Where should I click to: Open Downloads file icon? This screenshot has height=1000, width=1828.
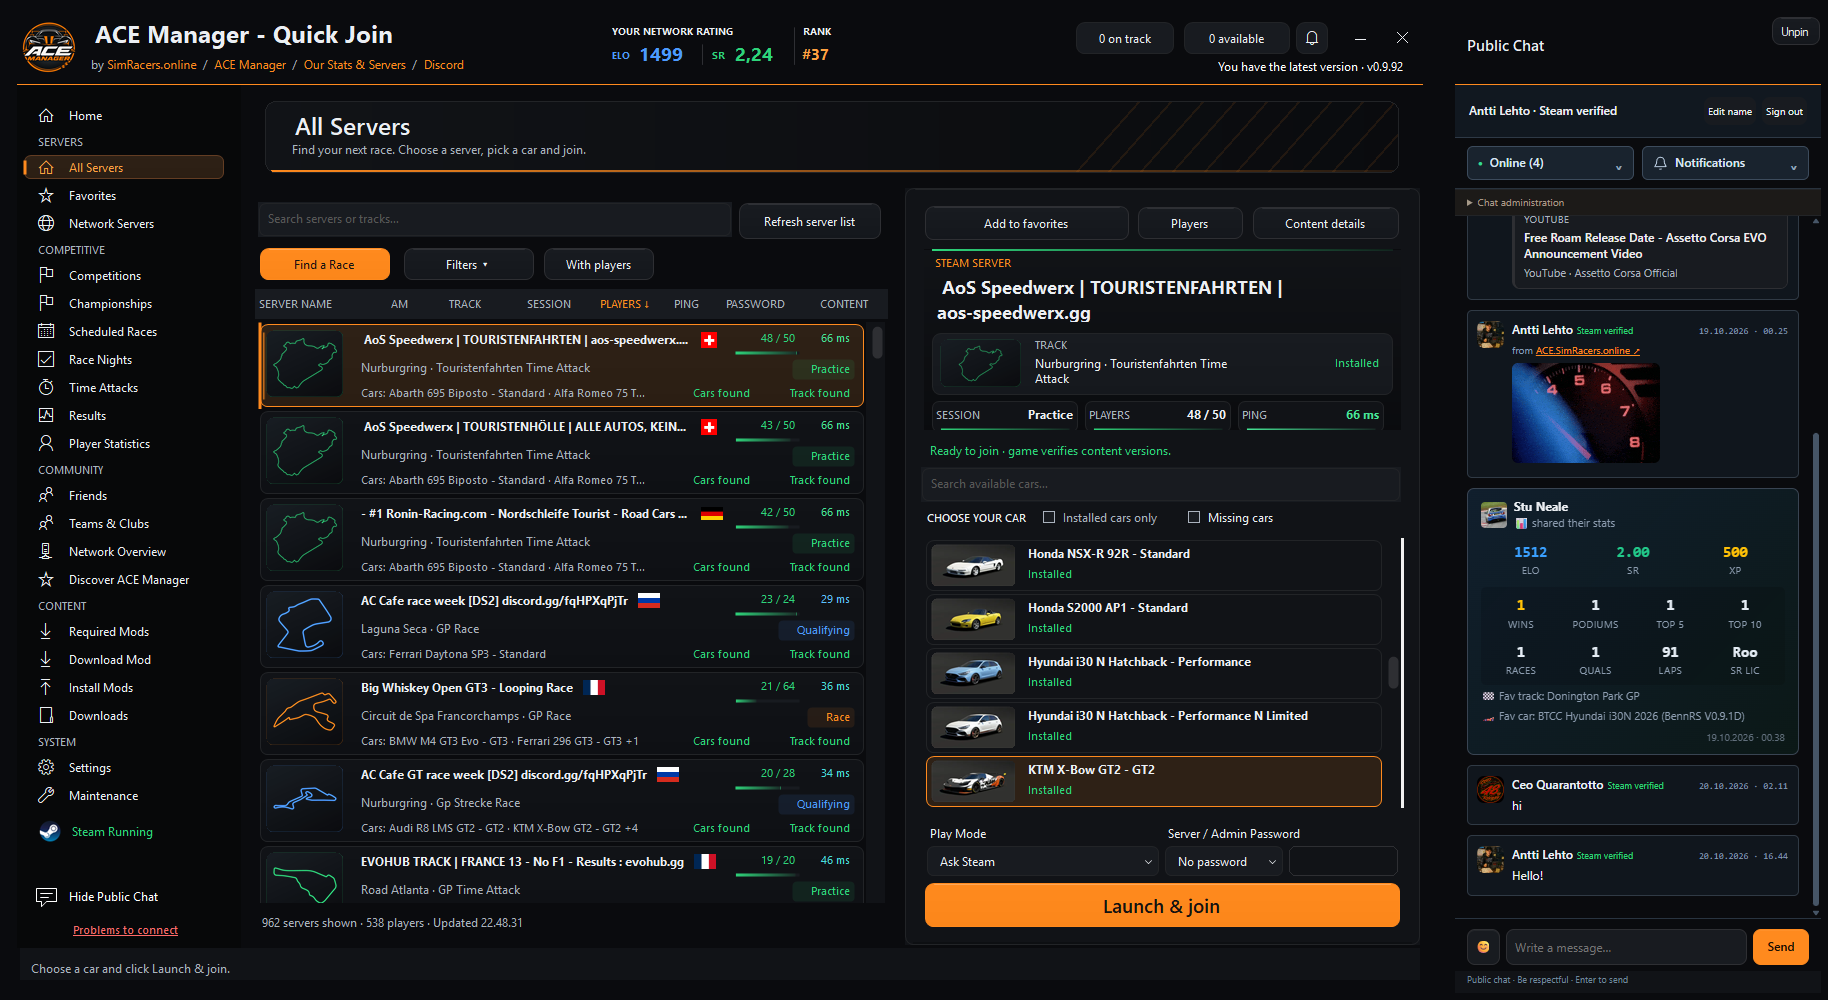[x=46, y=715]
